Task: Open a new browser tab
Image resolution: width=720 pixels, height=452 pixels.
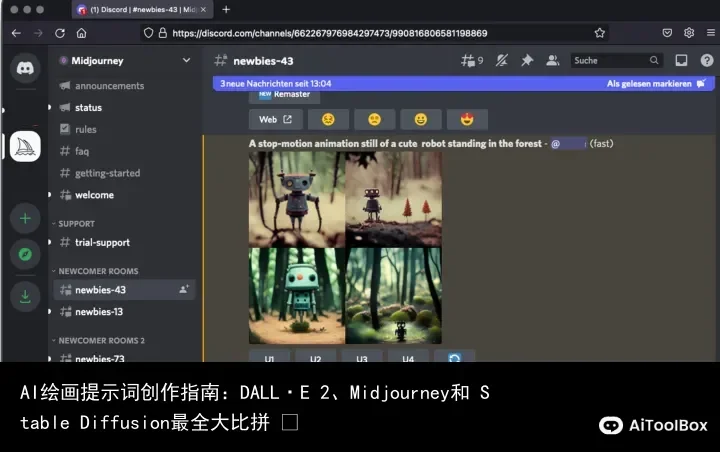Action: click(x=226, y=10)
